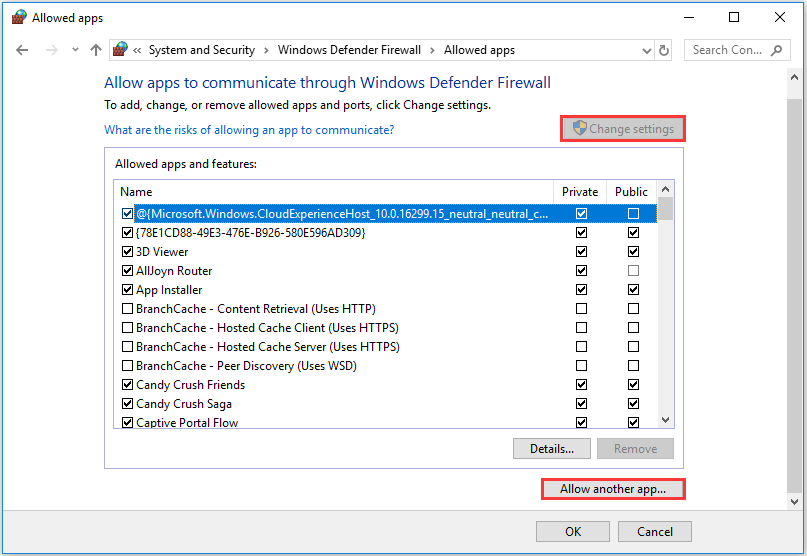This screenshot has height=556, width=807.
Task: Open Windows Defender Firewall breadcrumb
Action: pos(349,50)
